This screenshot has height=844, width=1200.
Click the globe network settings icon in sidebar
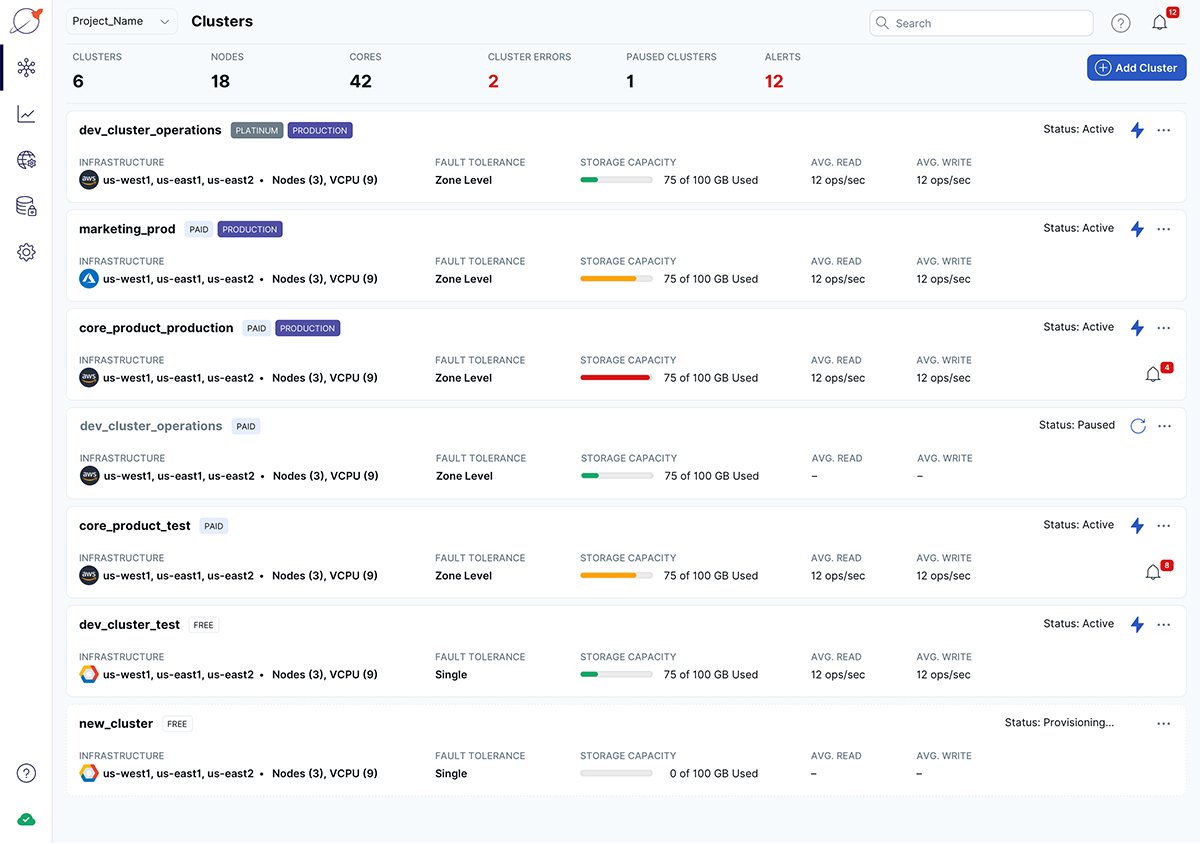(x=26, y=160)
